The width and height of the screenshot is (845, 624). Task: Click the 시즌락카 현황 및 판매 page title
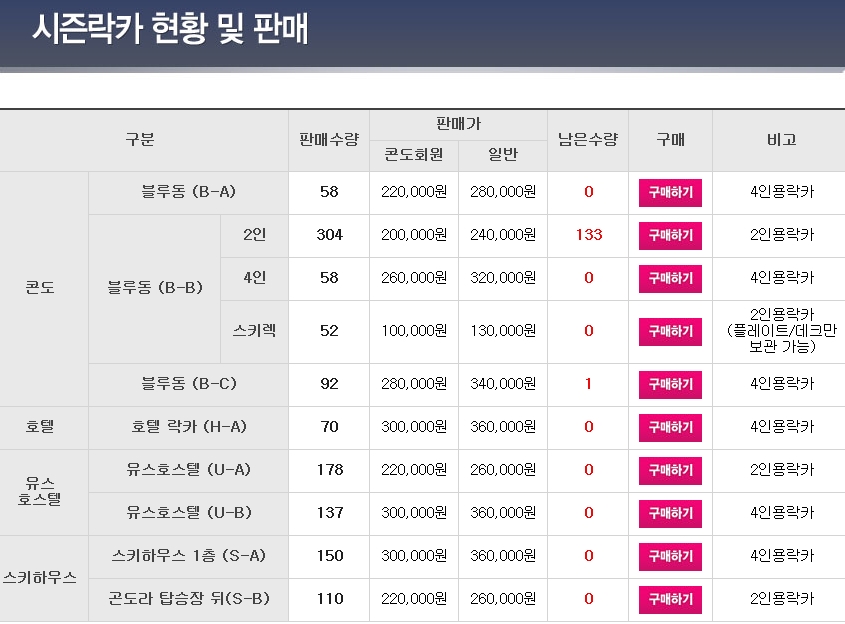(170, 30)
